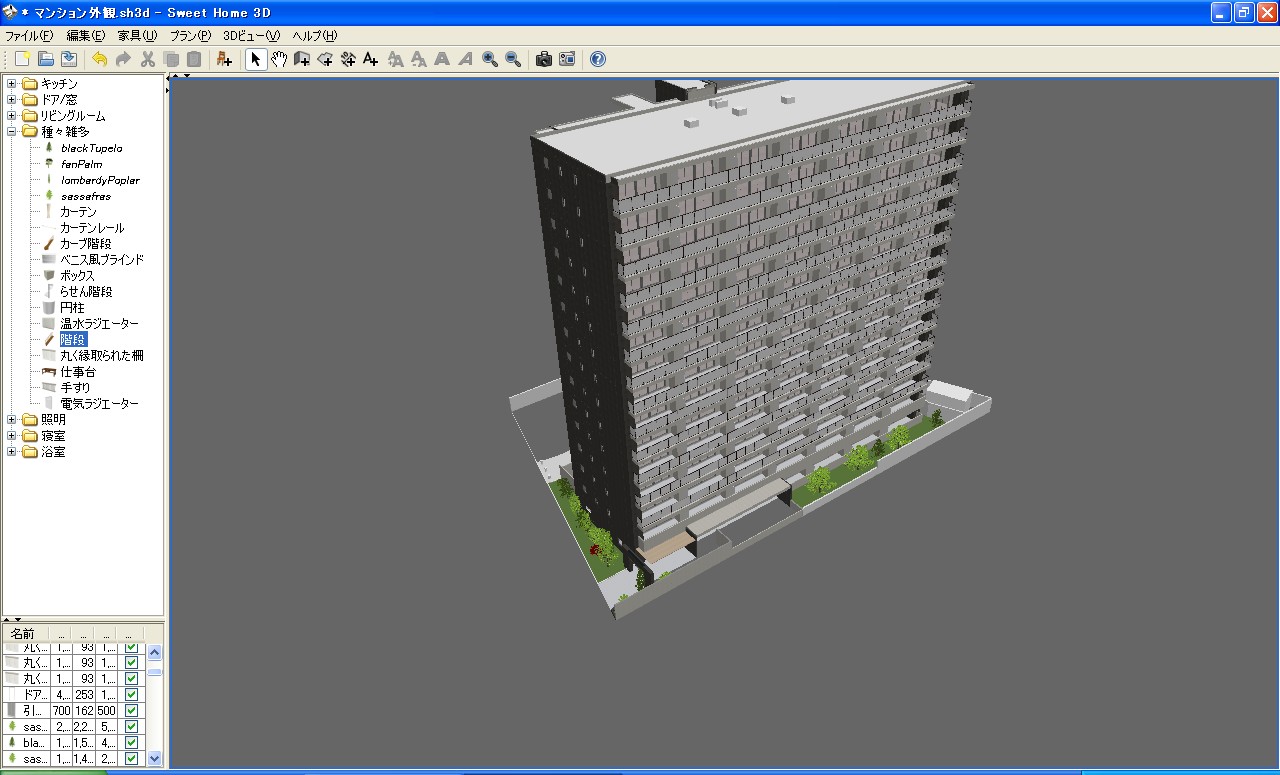Toggle visibility checkbox of the bla... tree row
The height and width of the screenshot is (775, 1280).
(x=131, y=743)
